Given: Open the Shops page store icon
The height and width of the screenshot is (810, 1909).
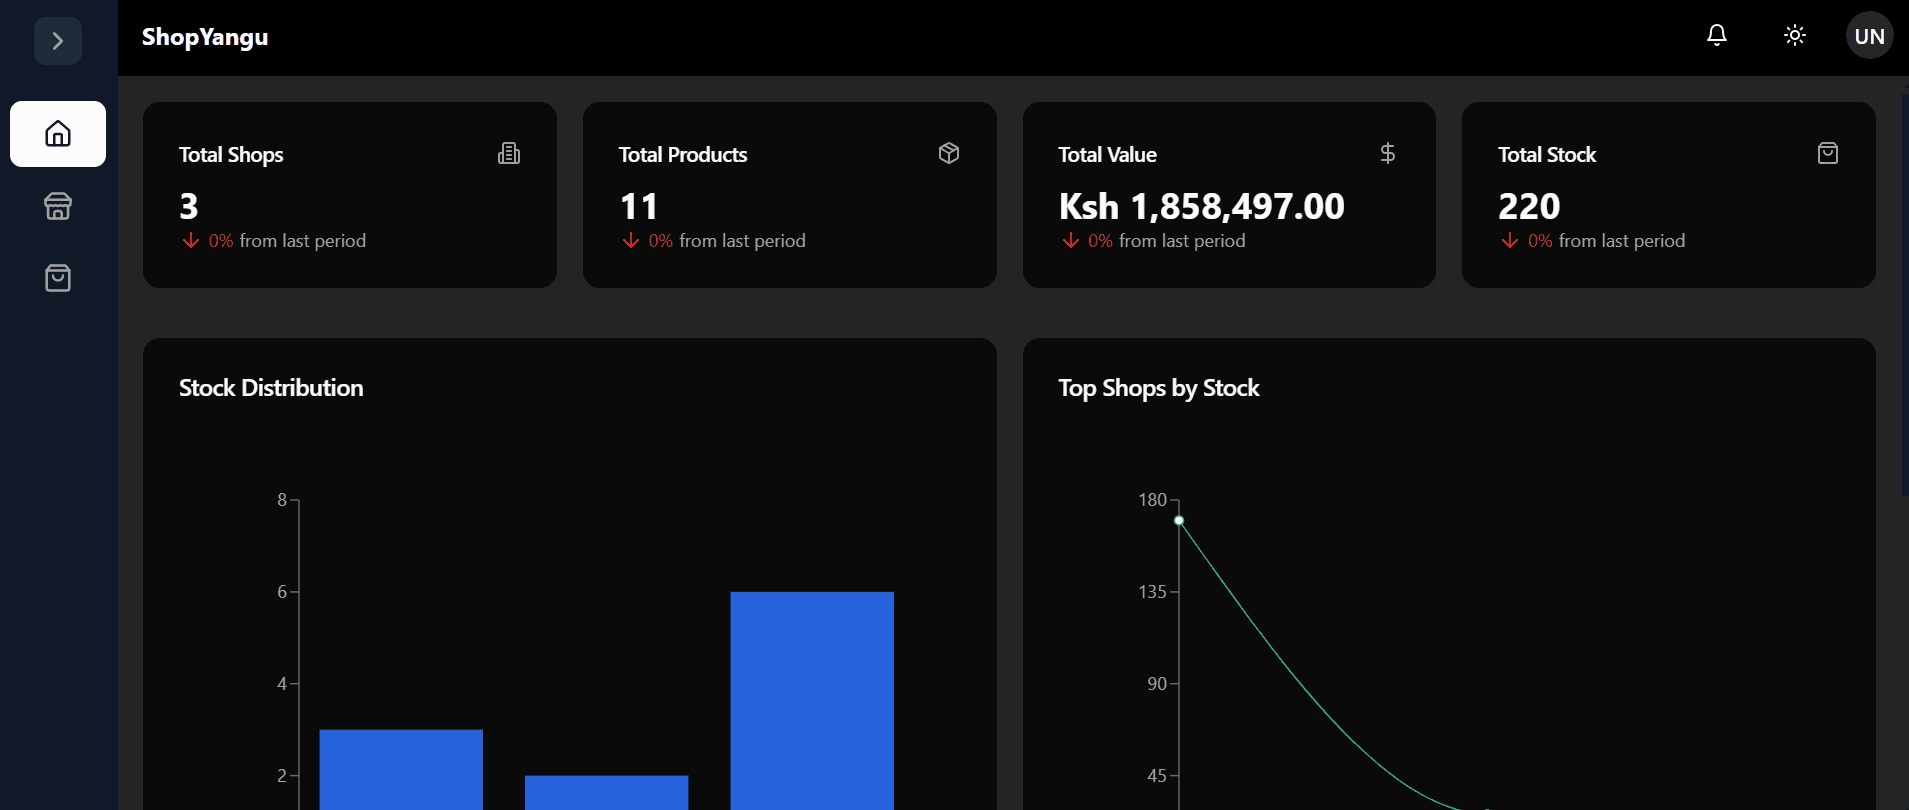Looking at the screenshot, I should click(58, 206).
